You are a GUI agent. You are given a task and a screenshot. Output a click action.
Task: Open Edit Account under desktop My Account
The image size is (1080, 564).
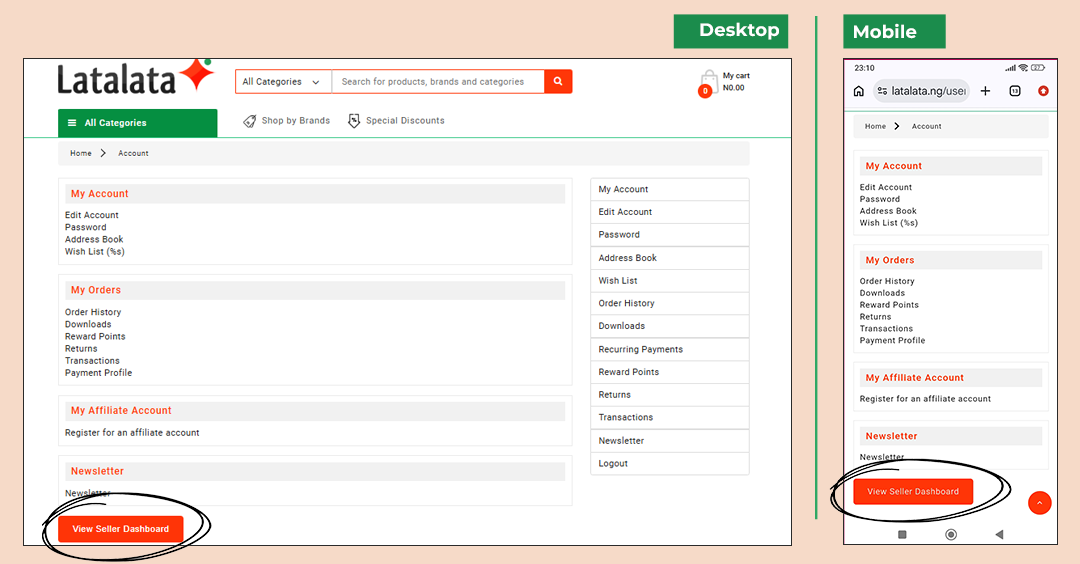tap(92, 215)
